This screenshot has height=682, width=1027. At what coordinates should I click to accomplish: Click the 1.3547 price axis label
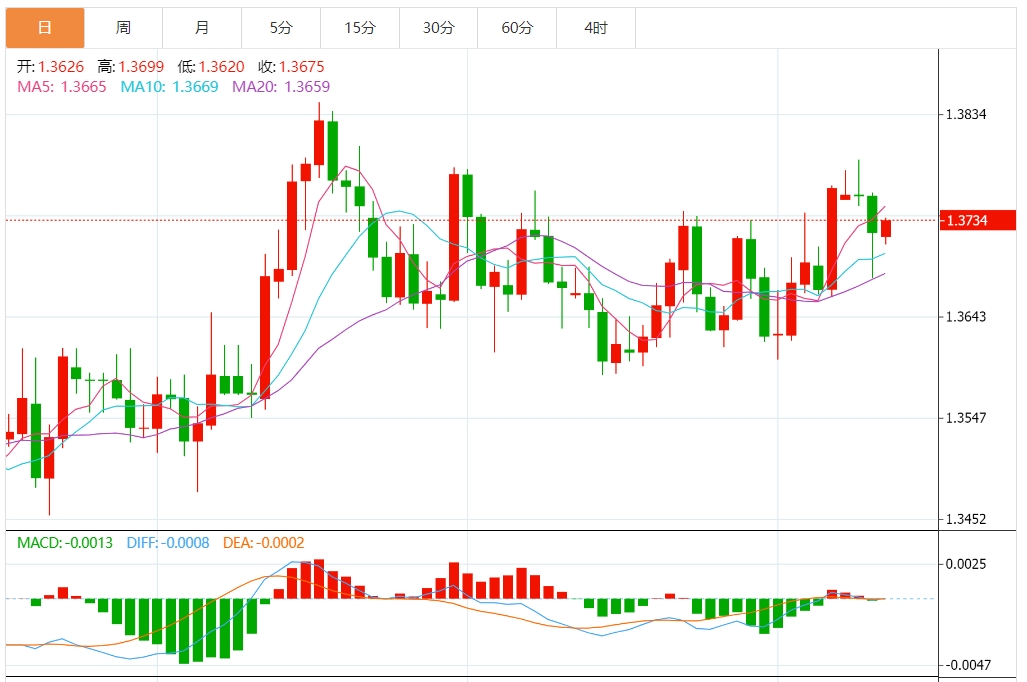(966, 418)
